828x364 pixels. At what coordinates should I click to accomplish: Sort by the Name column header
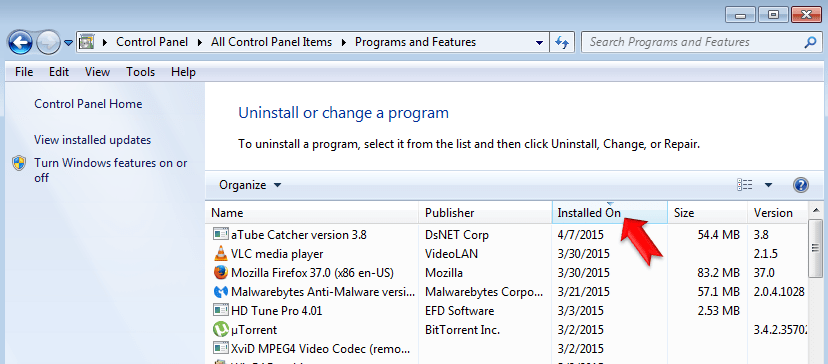tap(312, 213)
